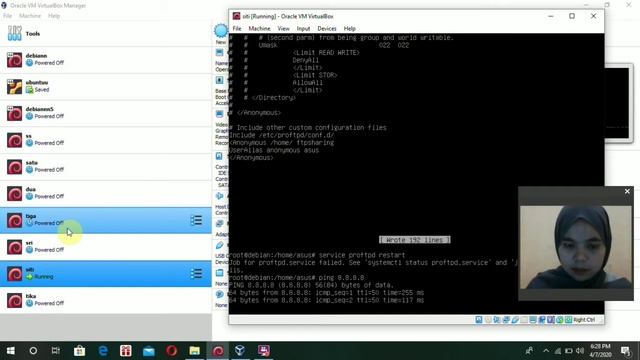Image resolution: width=640 pixels, height=360 pixels.
Task: Open the Help menu in VirtualBox Manager
Action: tap(54, 16)
